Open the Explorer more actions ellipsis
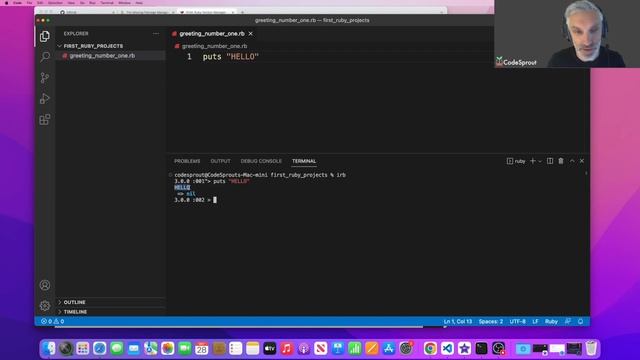 click(x=156, y=33)
